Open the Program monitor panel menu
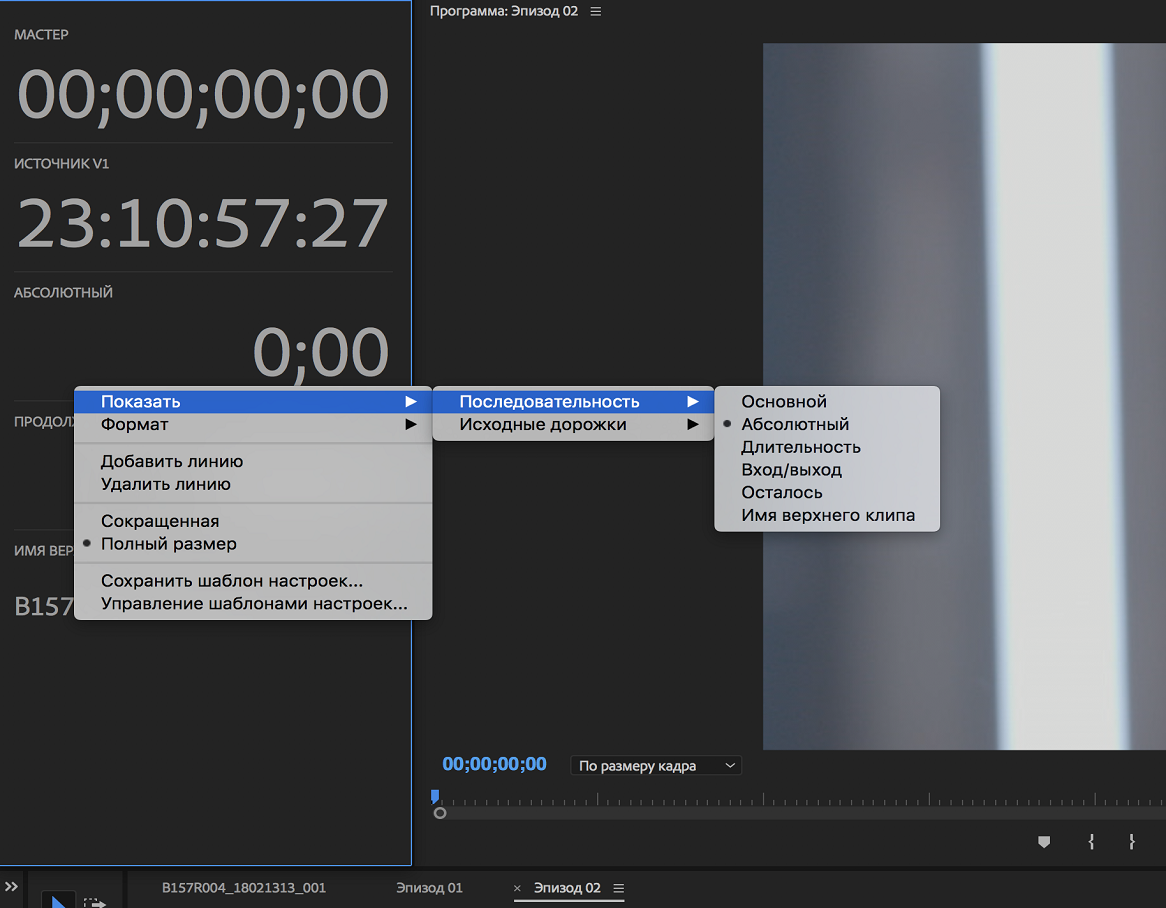The image size is (1166, 908). click(595, 11)
